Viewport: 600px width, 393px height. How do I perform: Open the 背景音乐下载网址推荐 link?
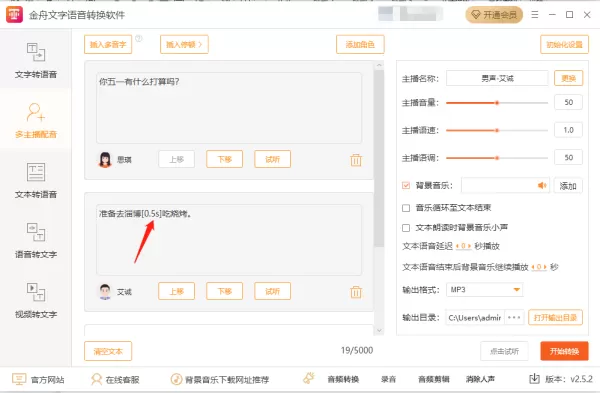(x=220, y=379)
